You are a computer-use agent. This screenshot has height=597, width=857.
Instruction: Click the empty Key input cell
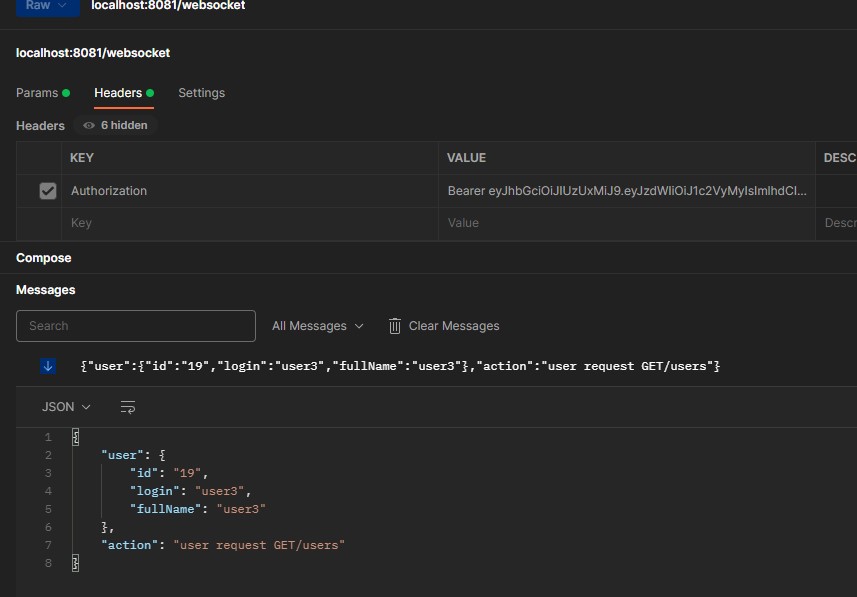[x=250, y=223]
